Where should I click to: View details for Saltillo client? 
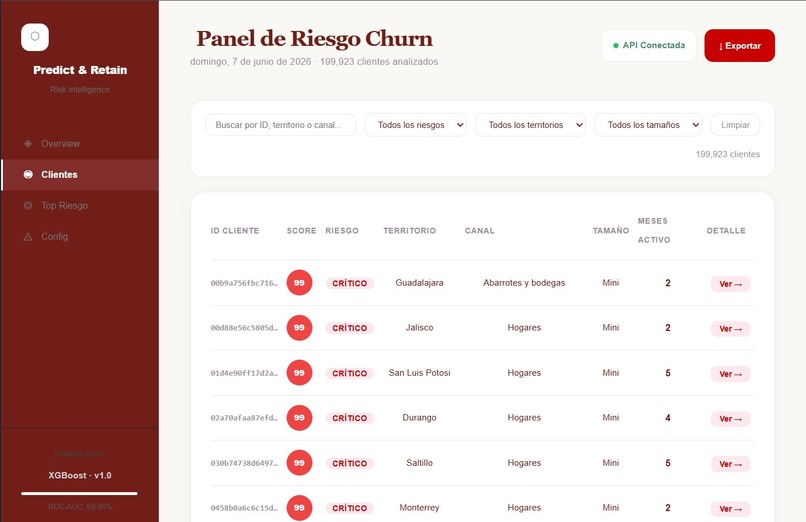pyautogui.click(x=730, y=464)
